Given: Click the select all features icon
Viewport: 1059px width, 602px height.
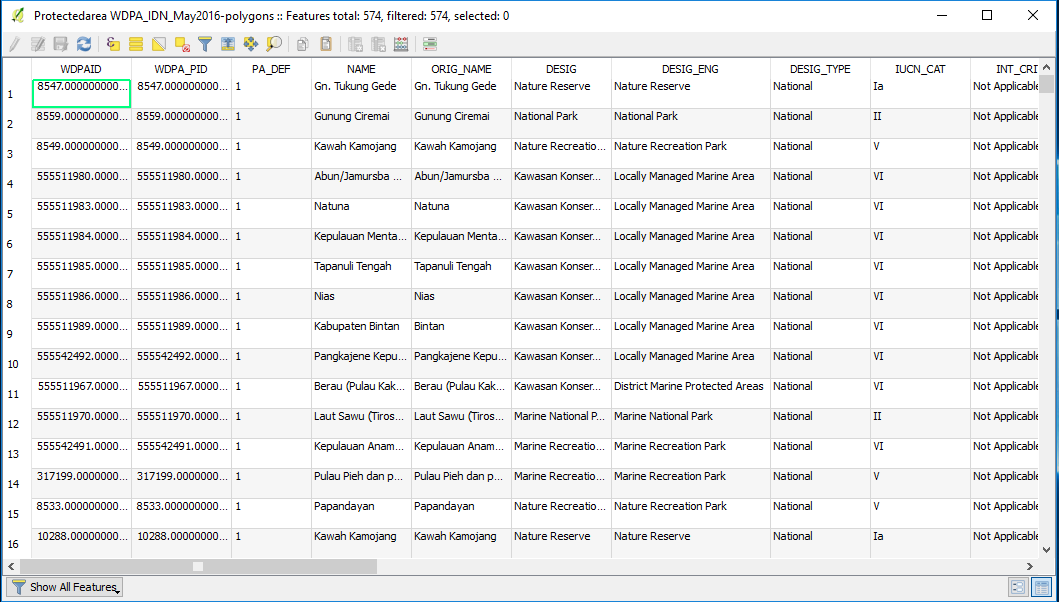Looking at the screenshot, I should (136, 45).
